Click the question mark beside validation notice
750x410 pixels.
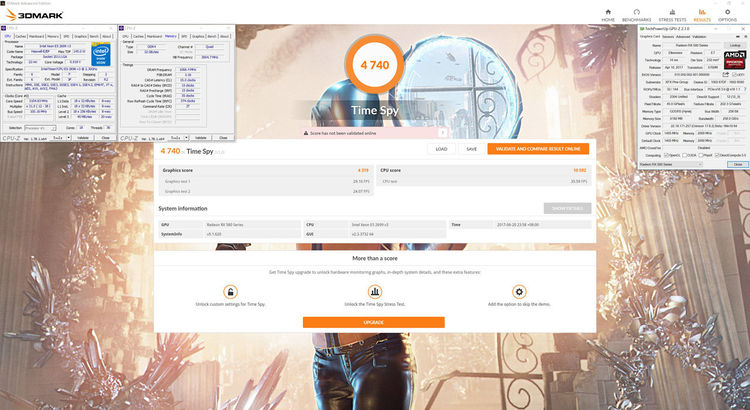[x=443, y=133]
